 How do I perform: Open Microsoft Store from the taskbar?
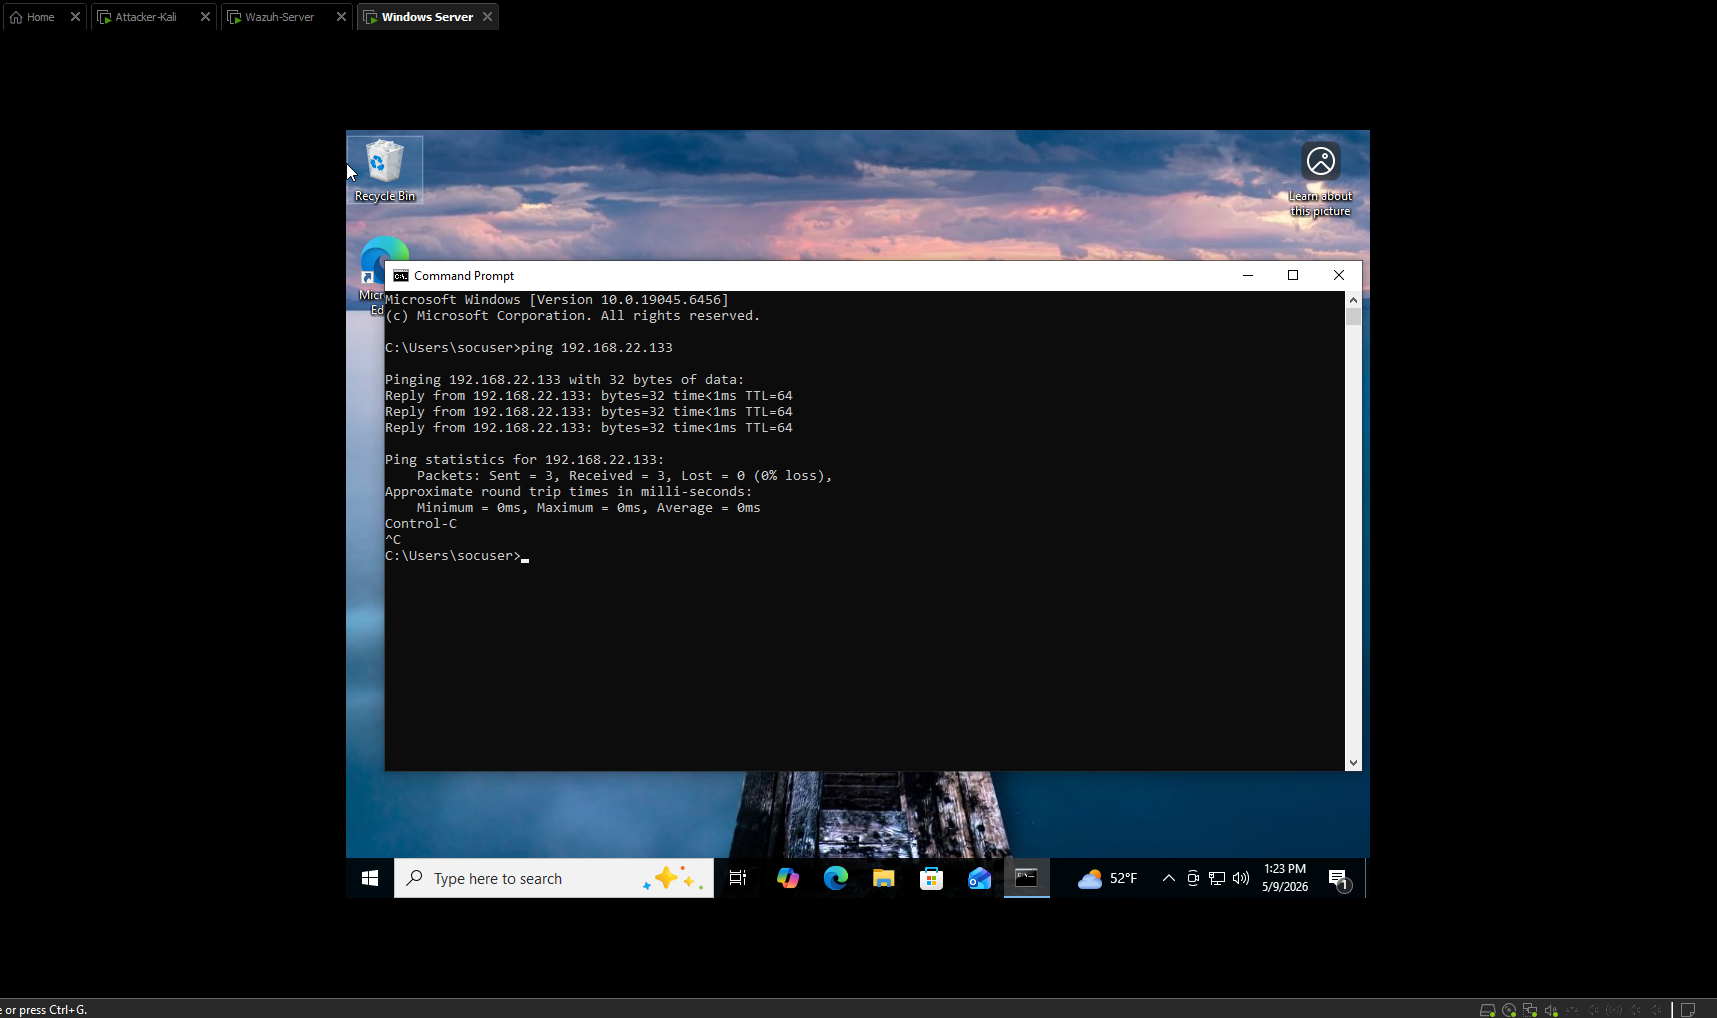point(931,878)
